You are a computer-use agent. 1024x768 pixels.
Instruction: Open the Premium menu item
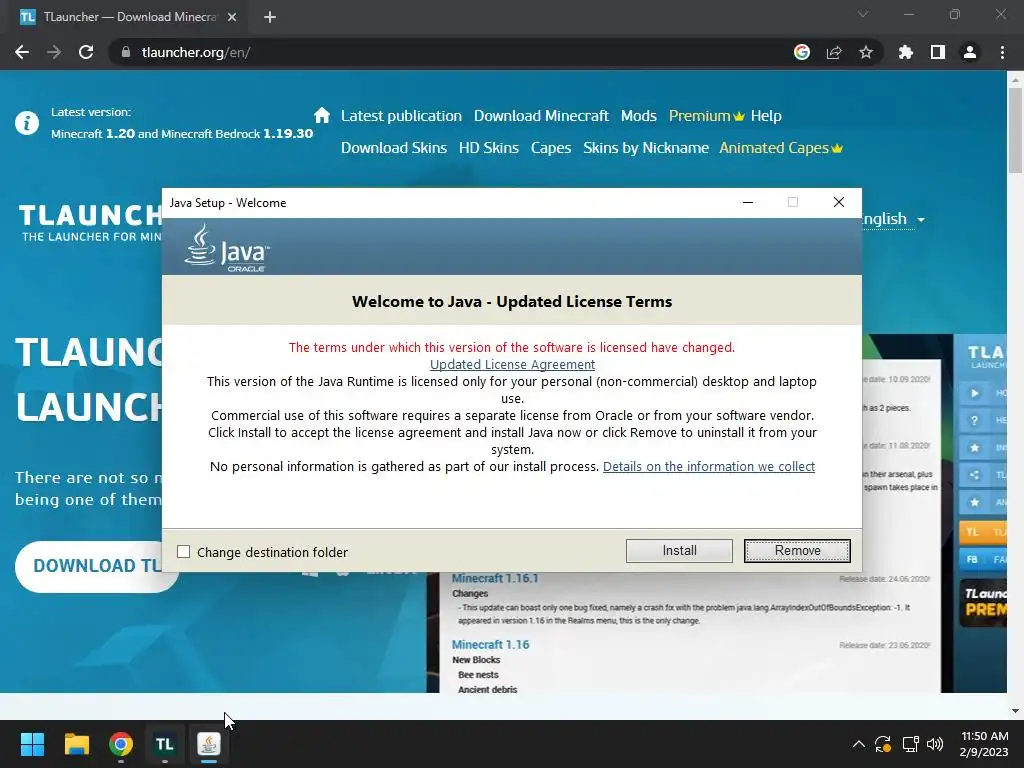[x=707, y=116]
